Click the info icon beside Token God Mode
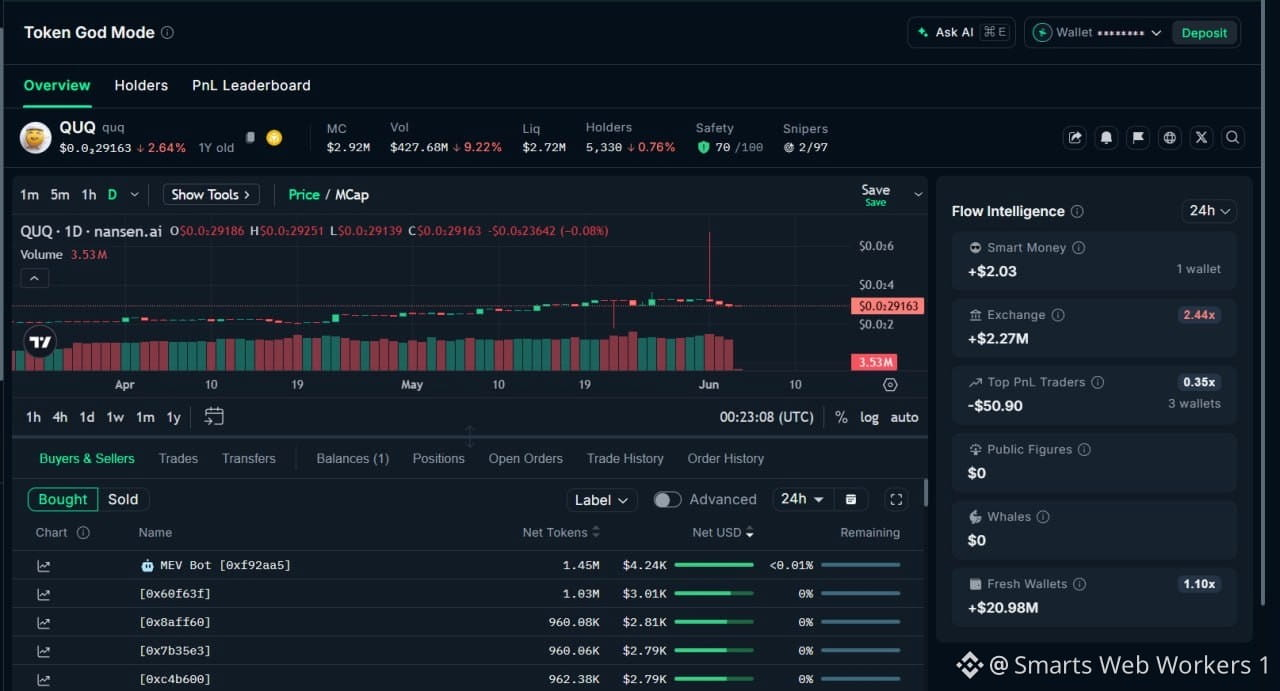The height and width of the screenshot is (691, 1280). click(x=167, y=32)
